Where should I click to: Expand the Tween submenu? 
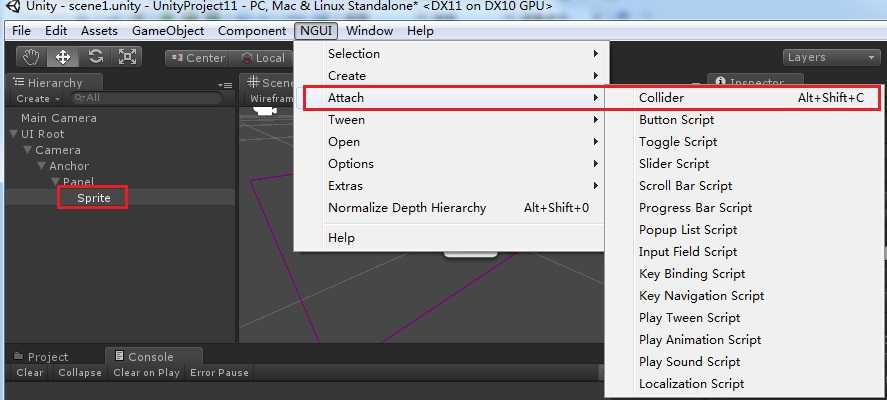click(451, 120)
